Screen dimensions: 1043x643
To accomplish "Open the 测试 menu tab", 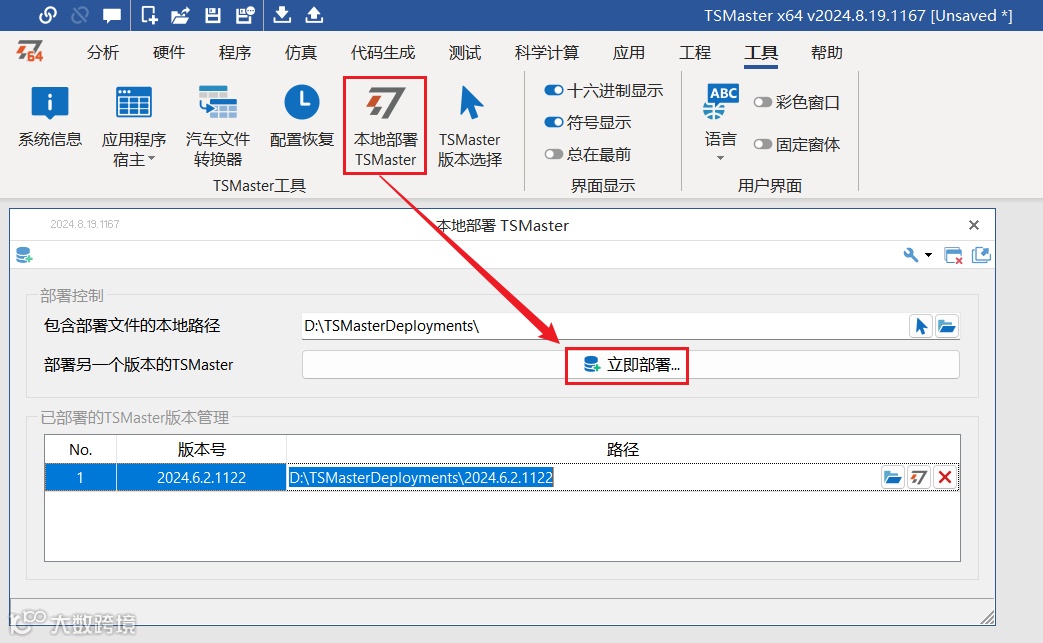I will click(465, 53).
